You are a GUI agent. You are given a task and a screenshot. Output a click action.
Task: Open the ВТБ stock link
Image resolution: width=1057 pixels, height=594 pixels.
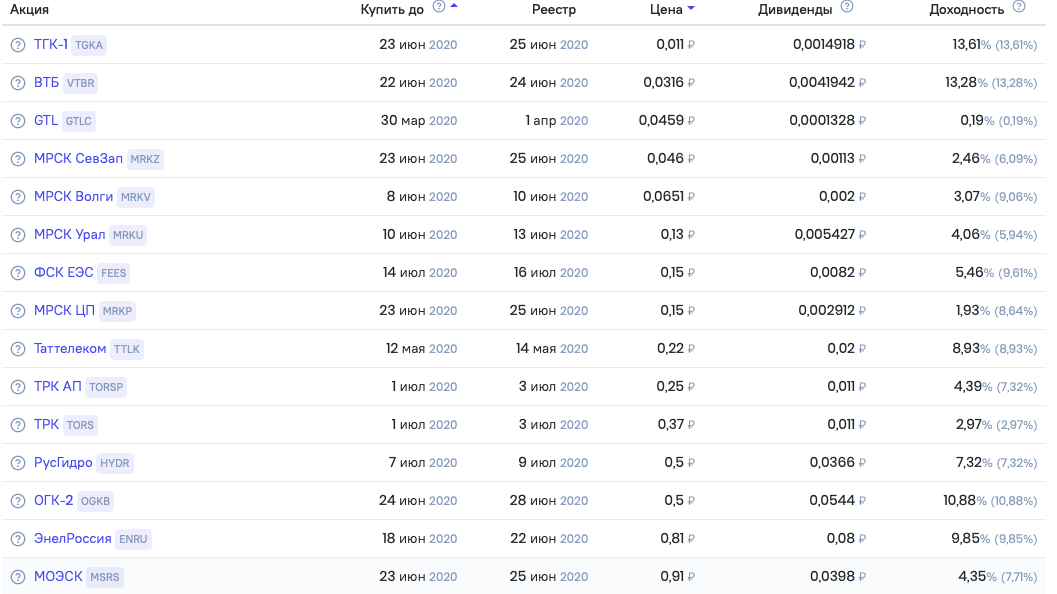tap(47, 82)
